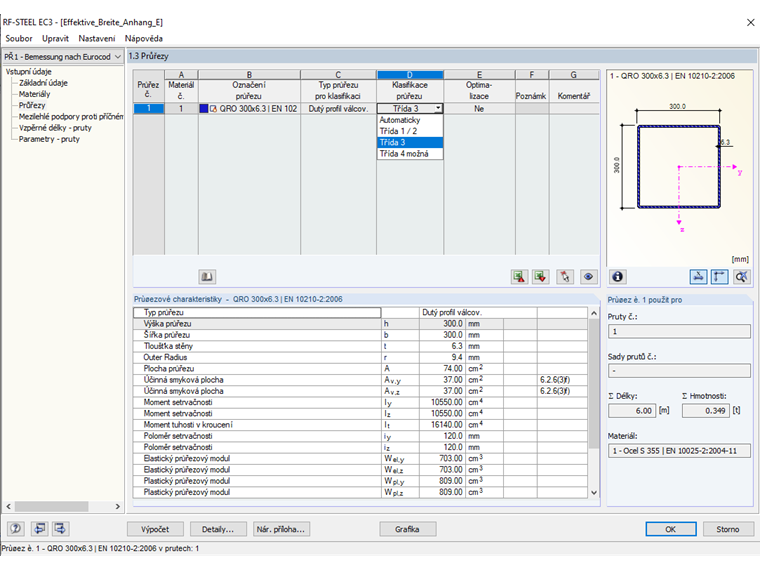Click the row header 1 in Průřez č.

coord(148,109)
